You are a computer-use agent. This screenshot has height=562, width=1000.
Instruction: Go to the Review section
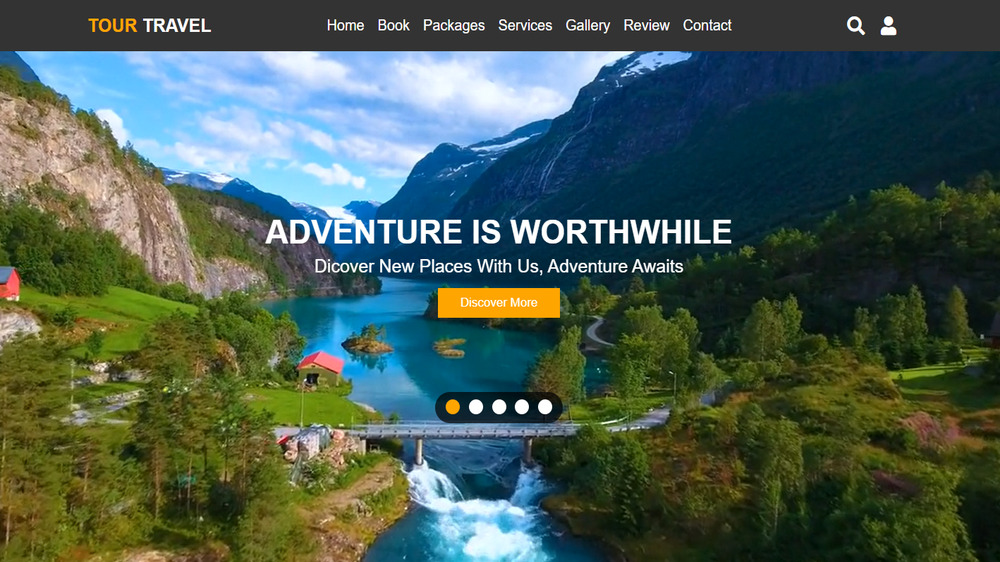(646, 26)
